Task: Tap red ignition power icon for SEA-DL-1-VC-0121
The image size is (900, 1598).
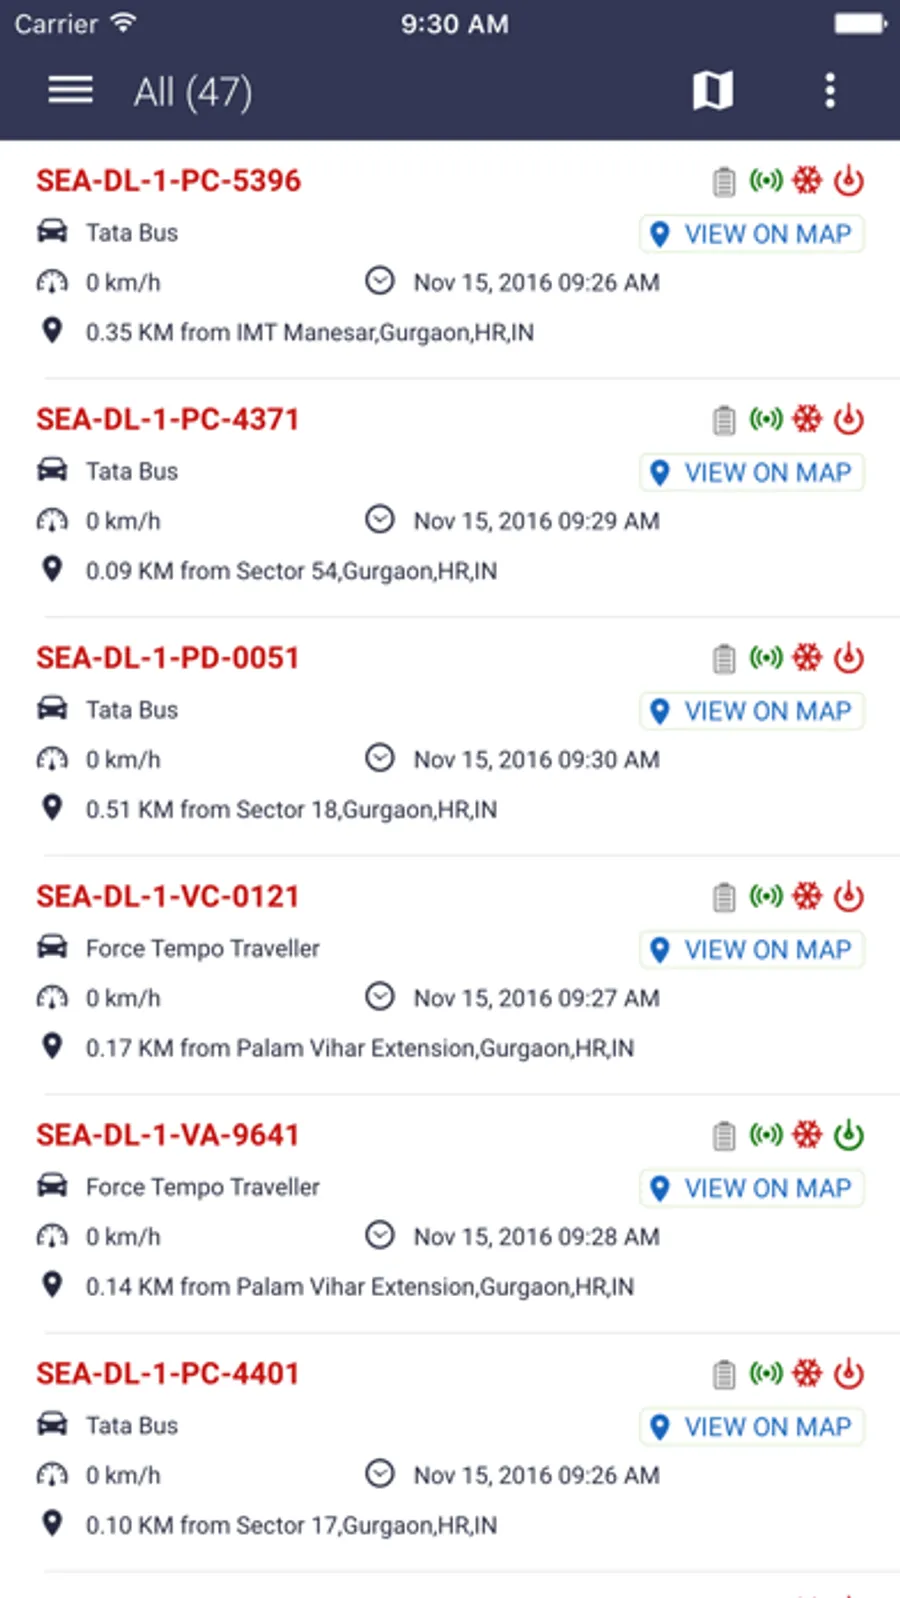Action: [x=849, y=896]
